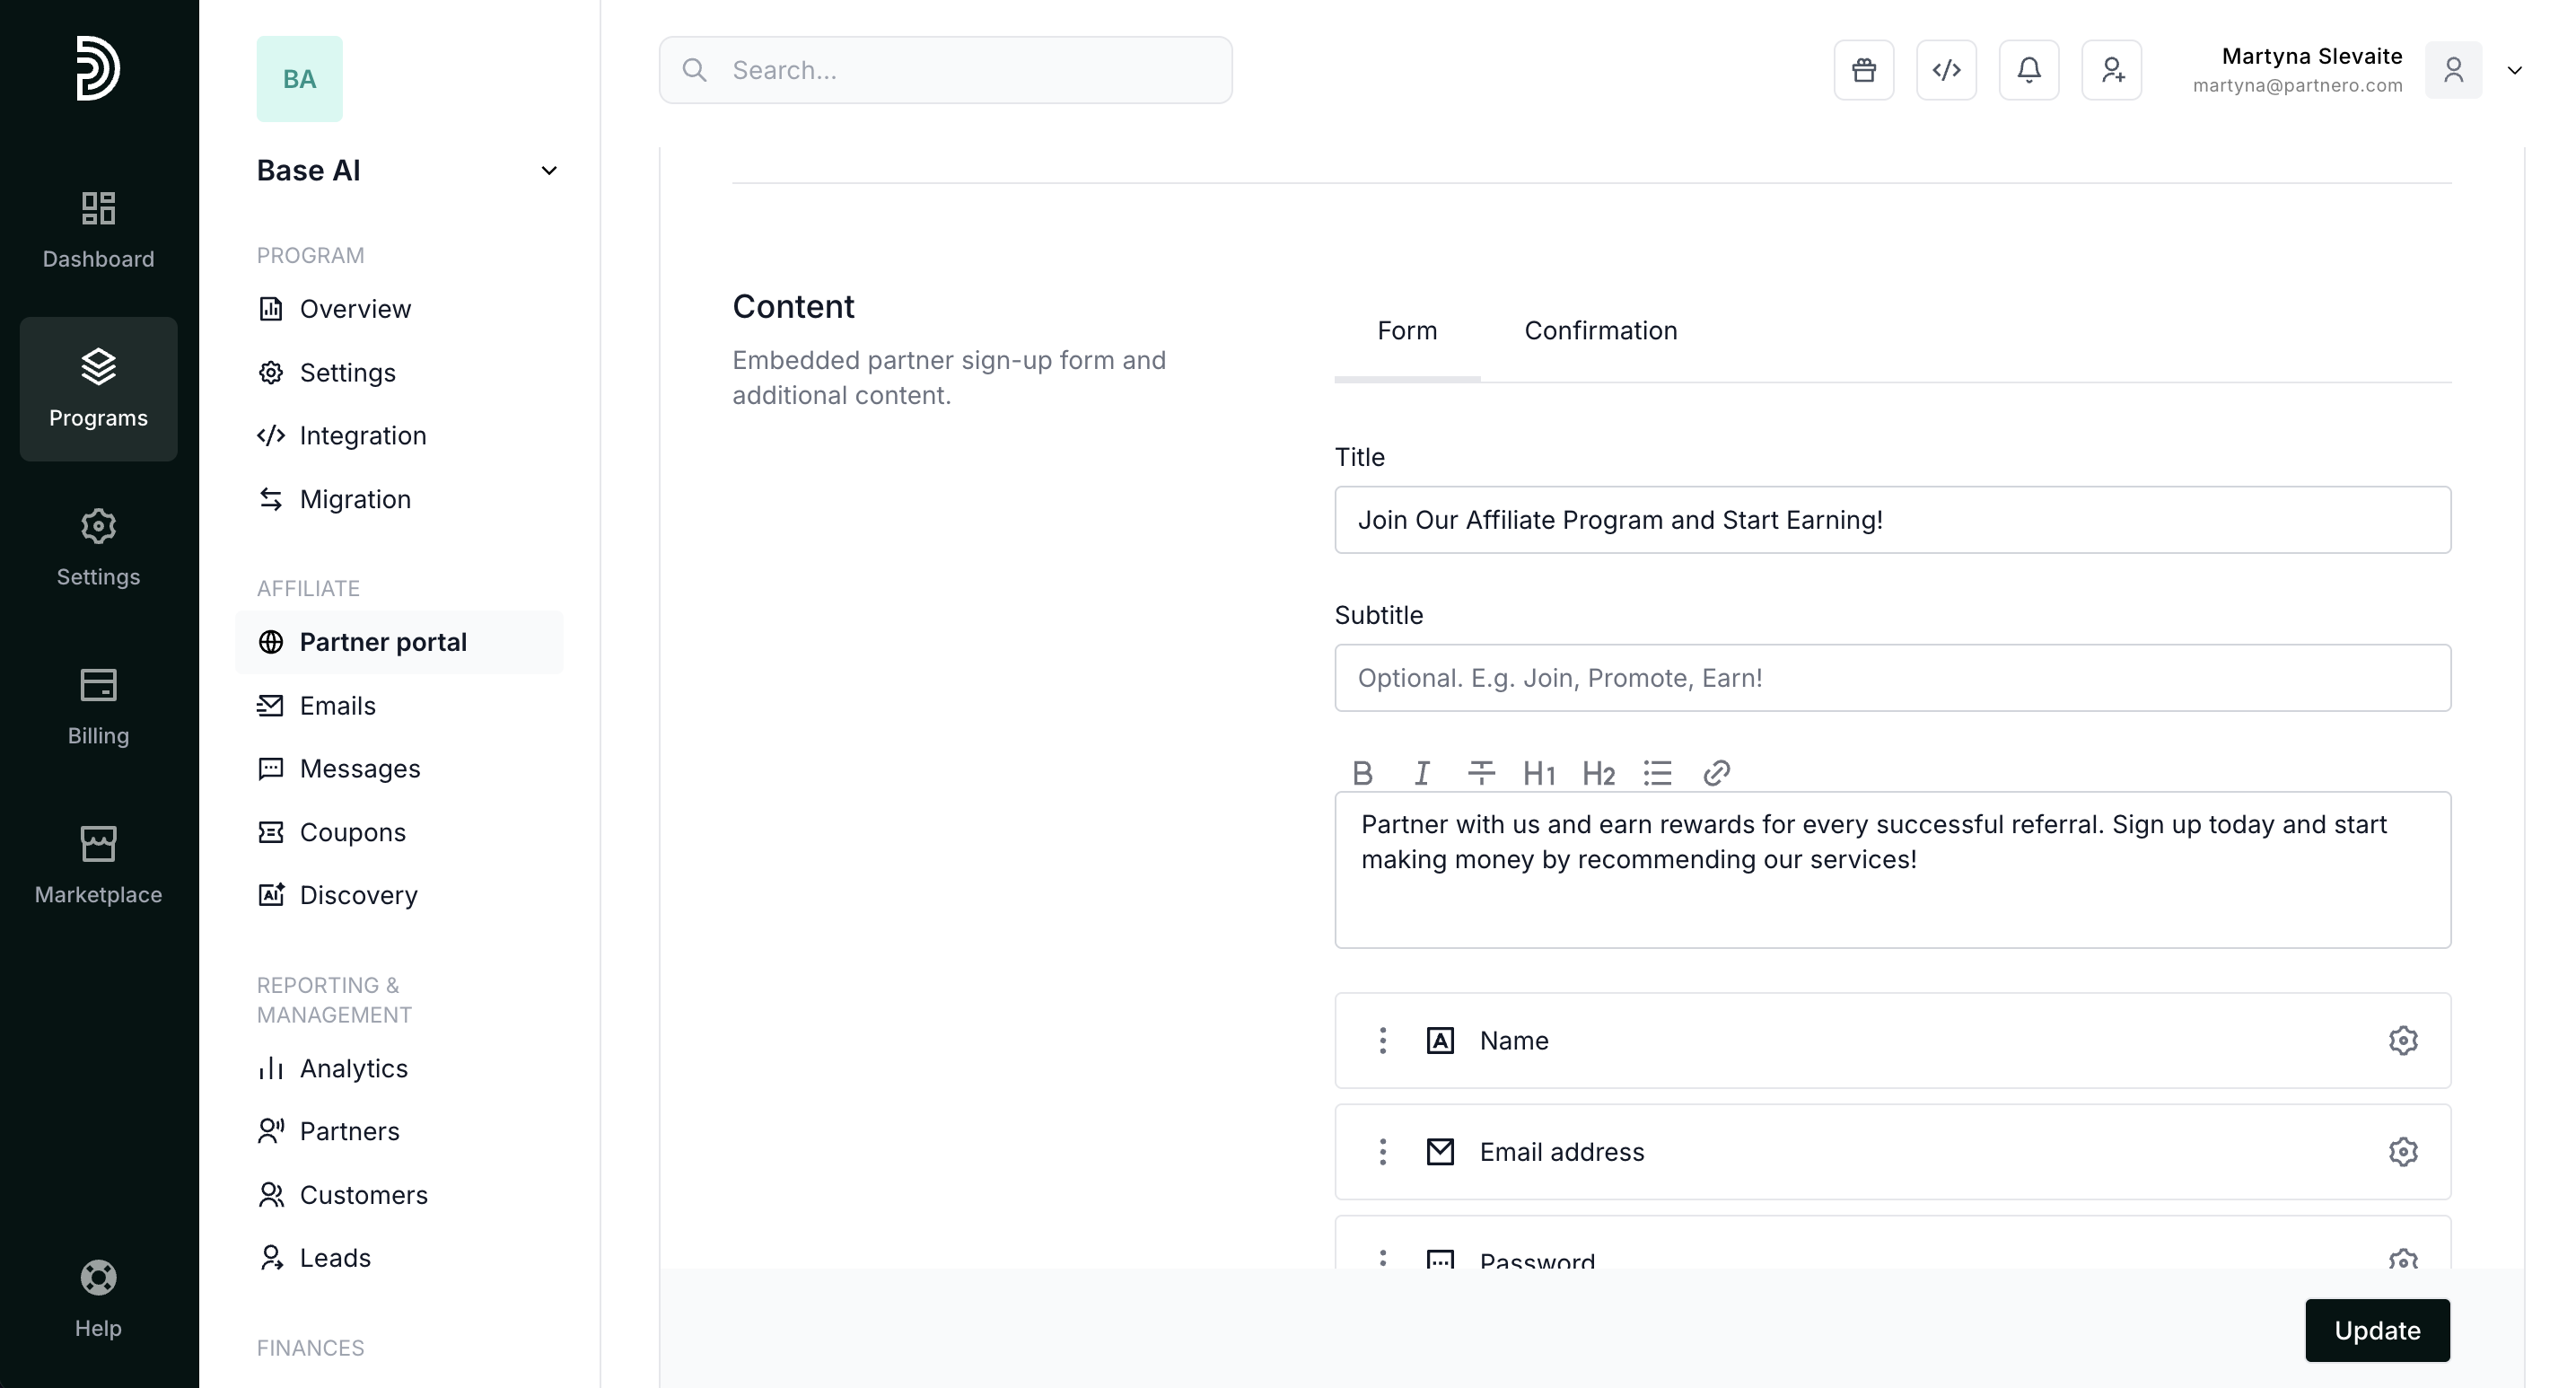Click the Bold formatting icon

click(x=1362, y=773)
